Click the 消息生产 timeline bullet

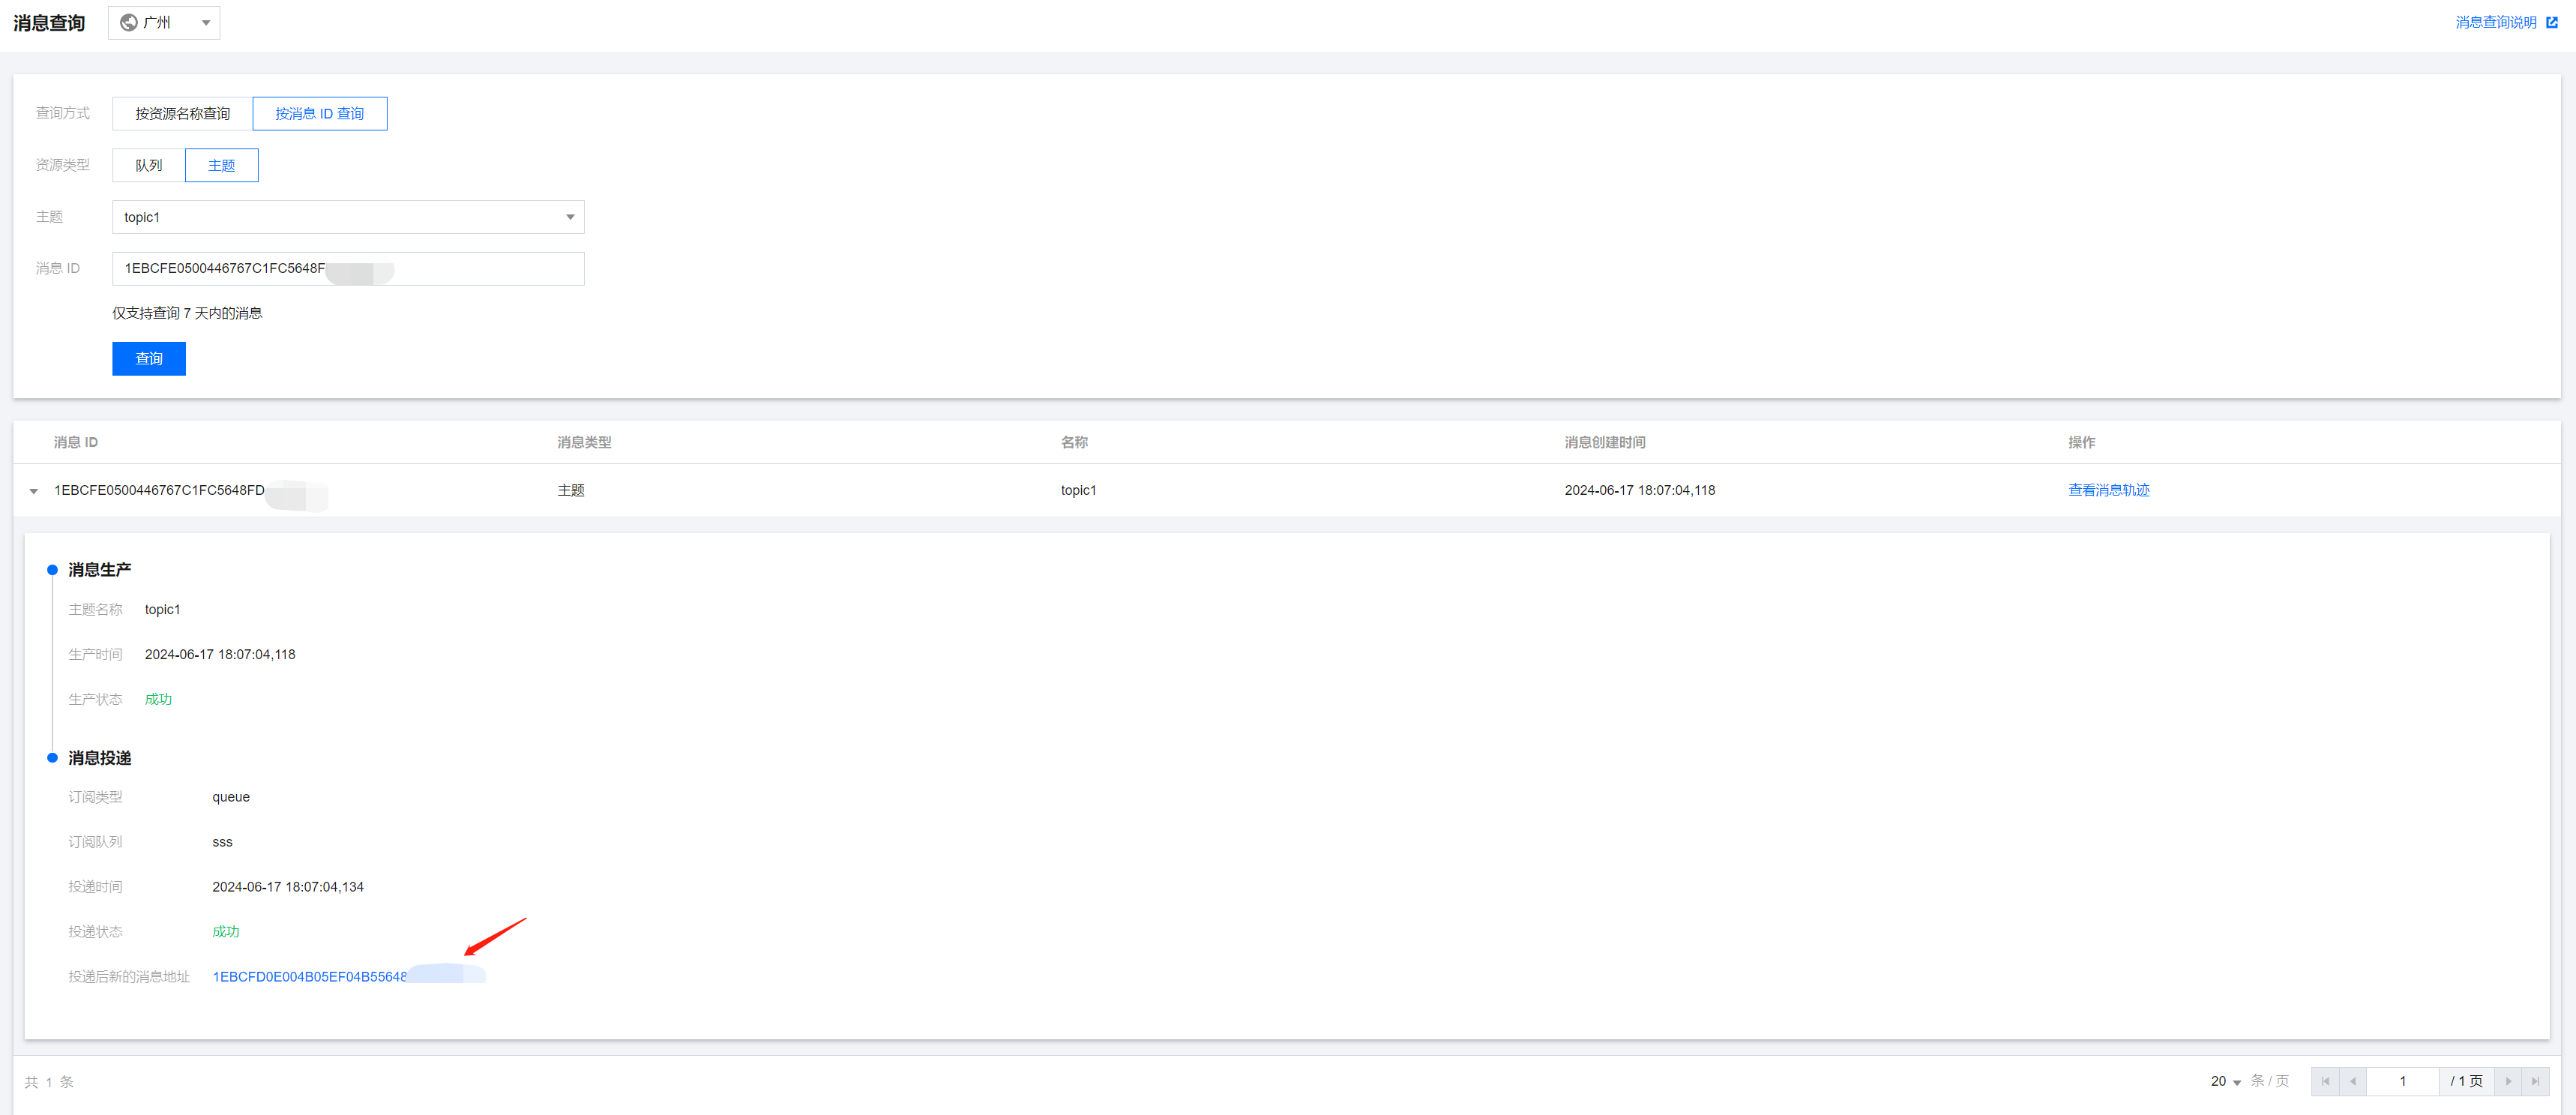pos(52,570)
